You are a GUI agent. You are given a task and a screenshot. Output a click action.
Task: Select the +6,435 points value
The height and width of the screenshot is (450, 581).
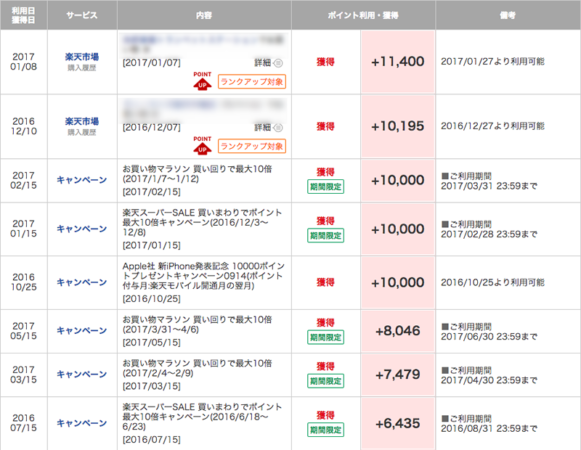click(x=398, y=423)
